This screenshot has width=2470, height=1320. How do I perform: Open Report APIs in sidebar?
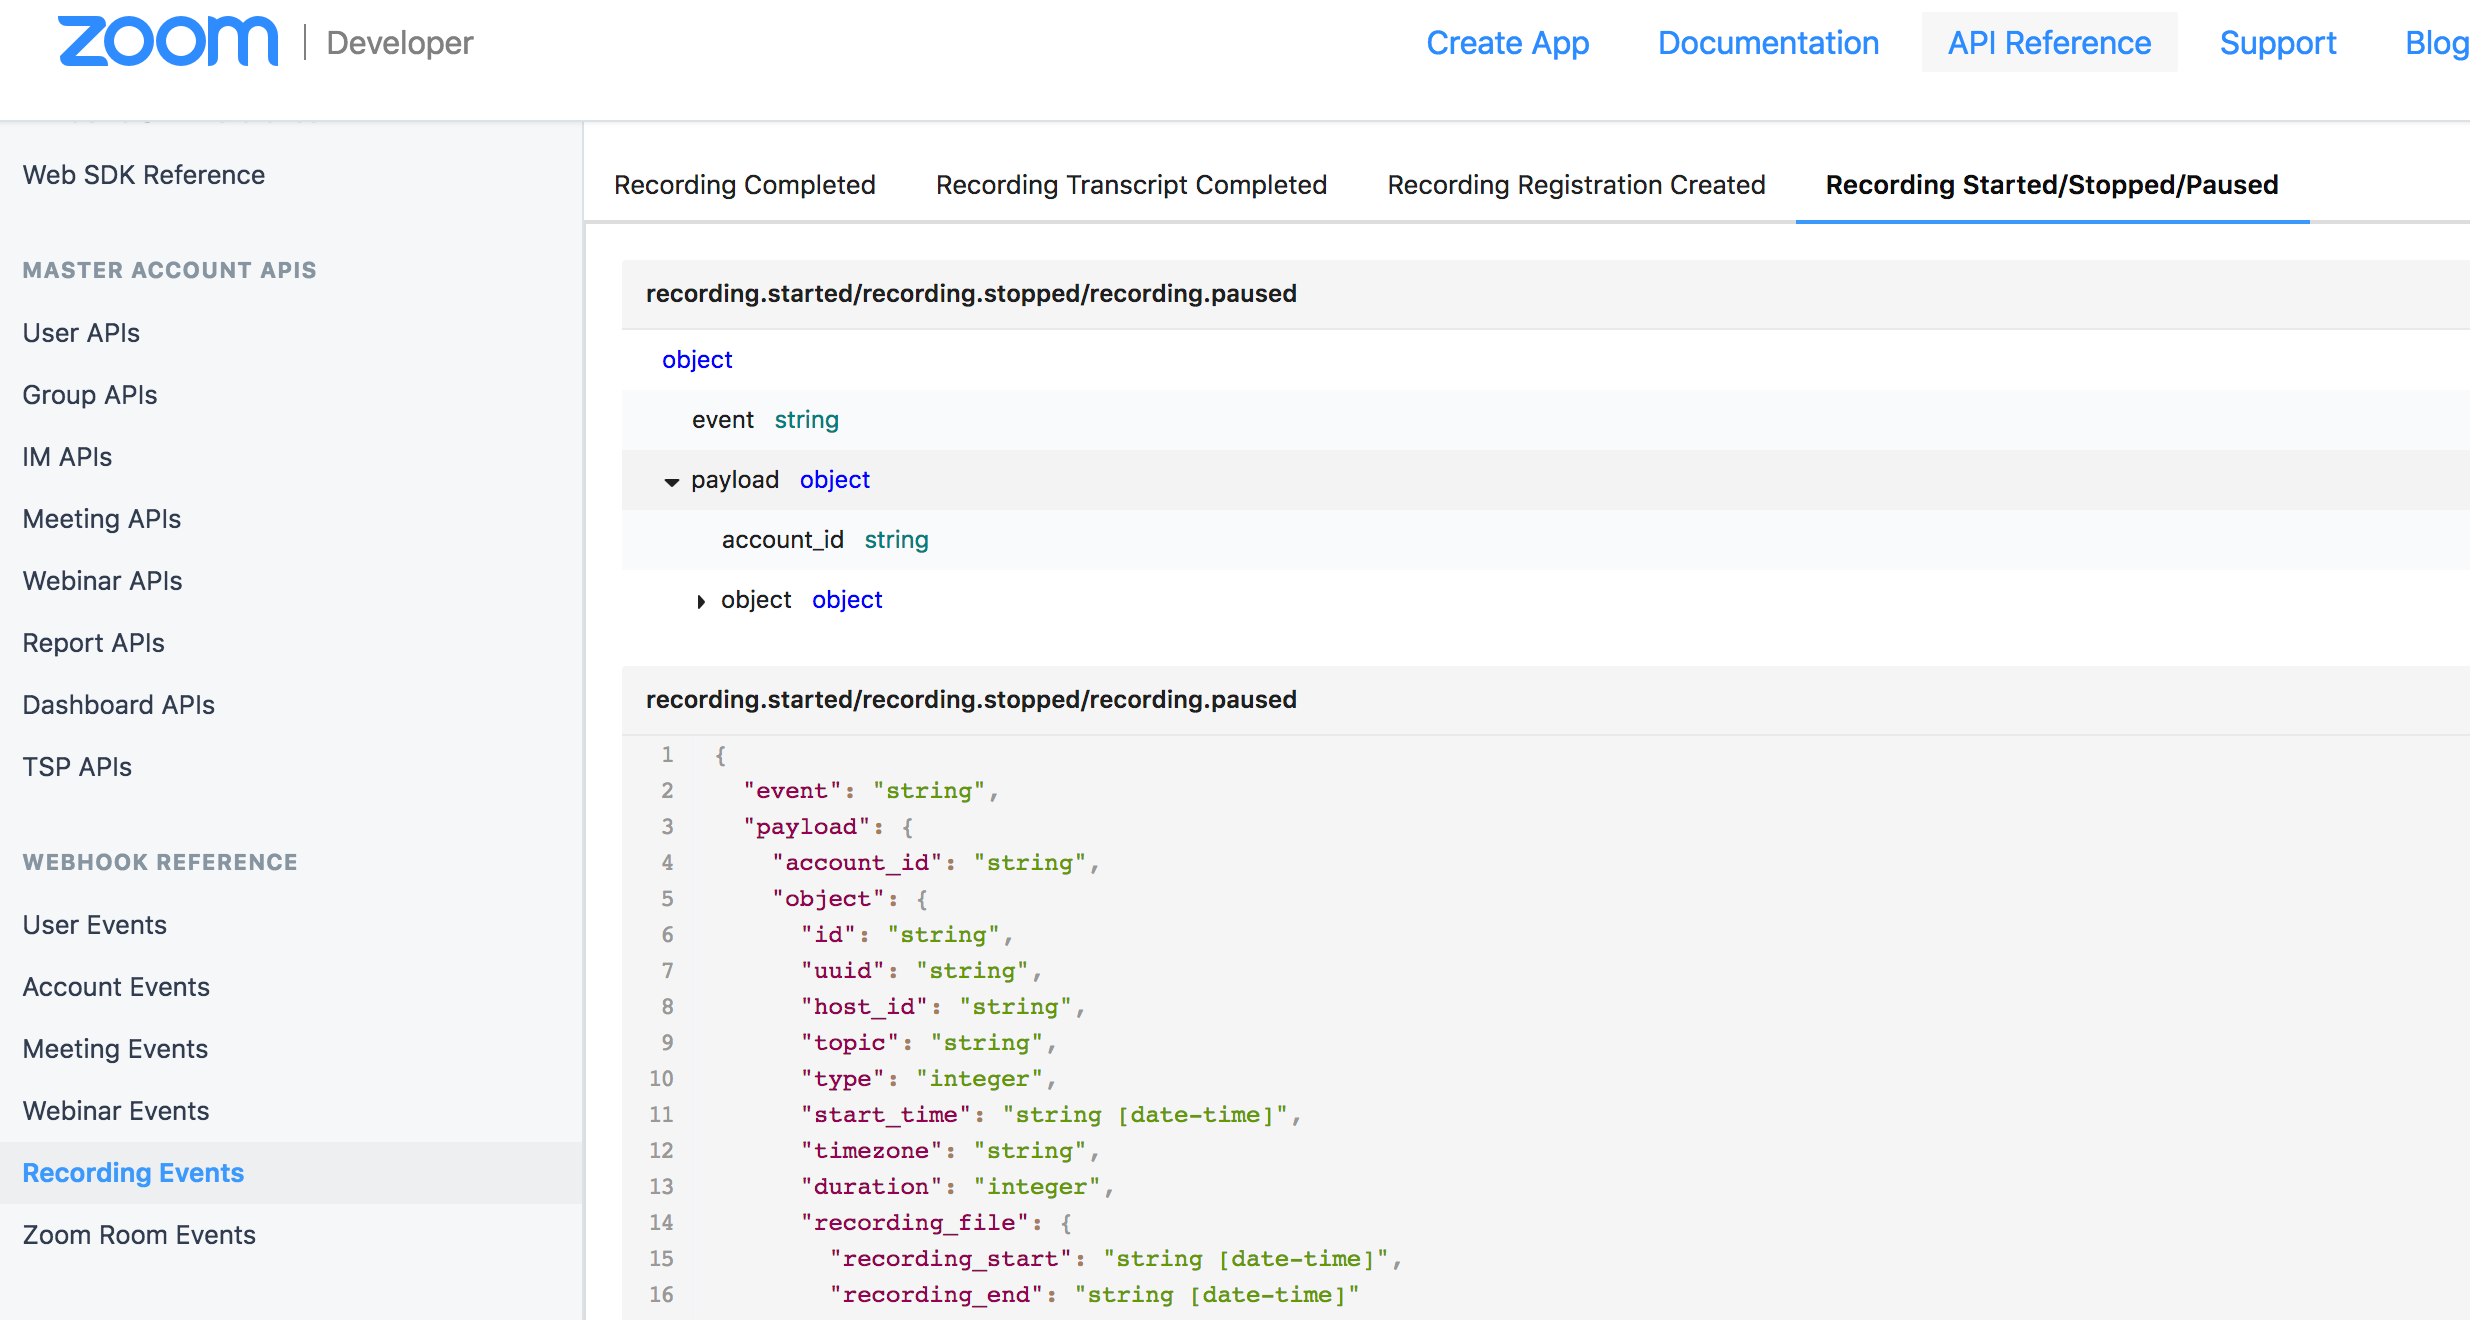click(x=94, y=643)
